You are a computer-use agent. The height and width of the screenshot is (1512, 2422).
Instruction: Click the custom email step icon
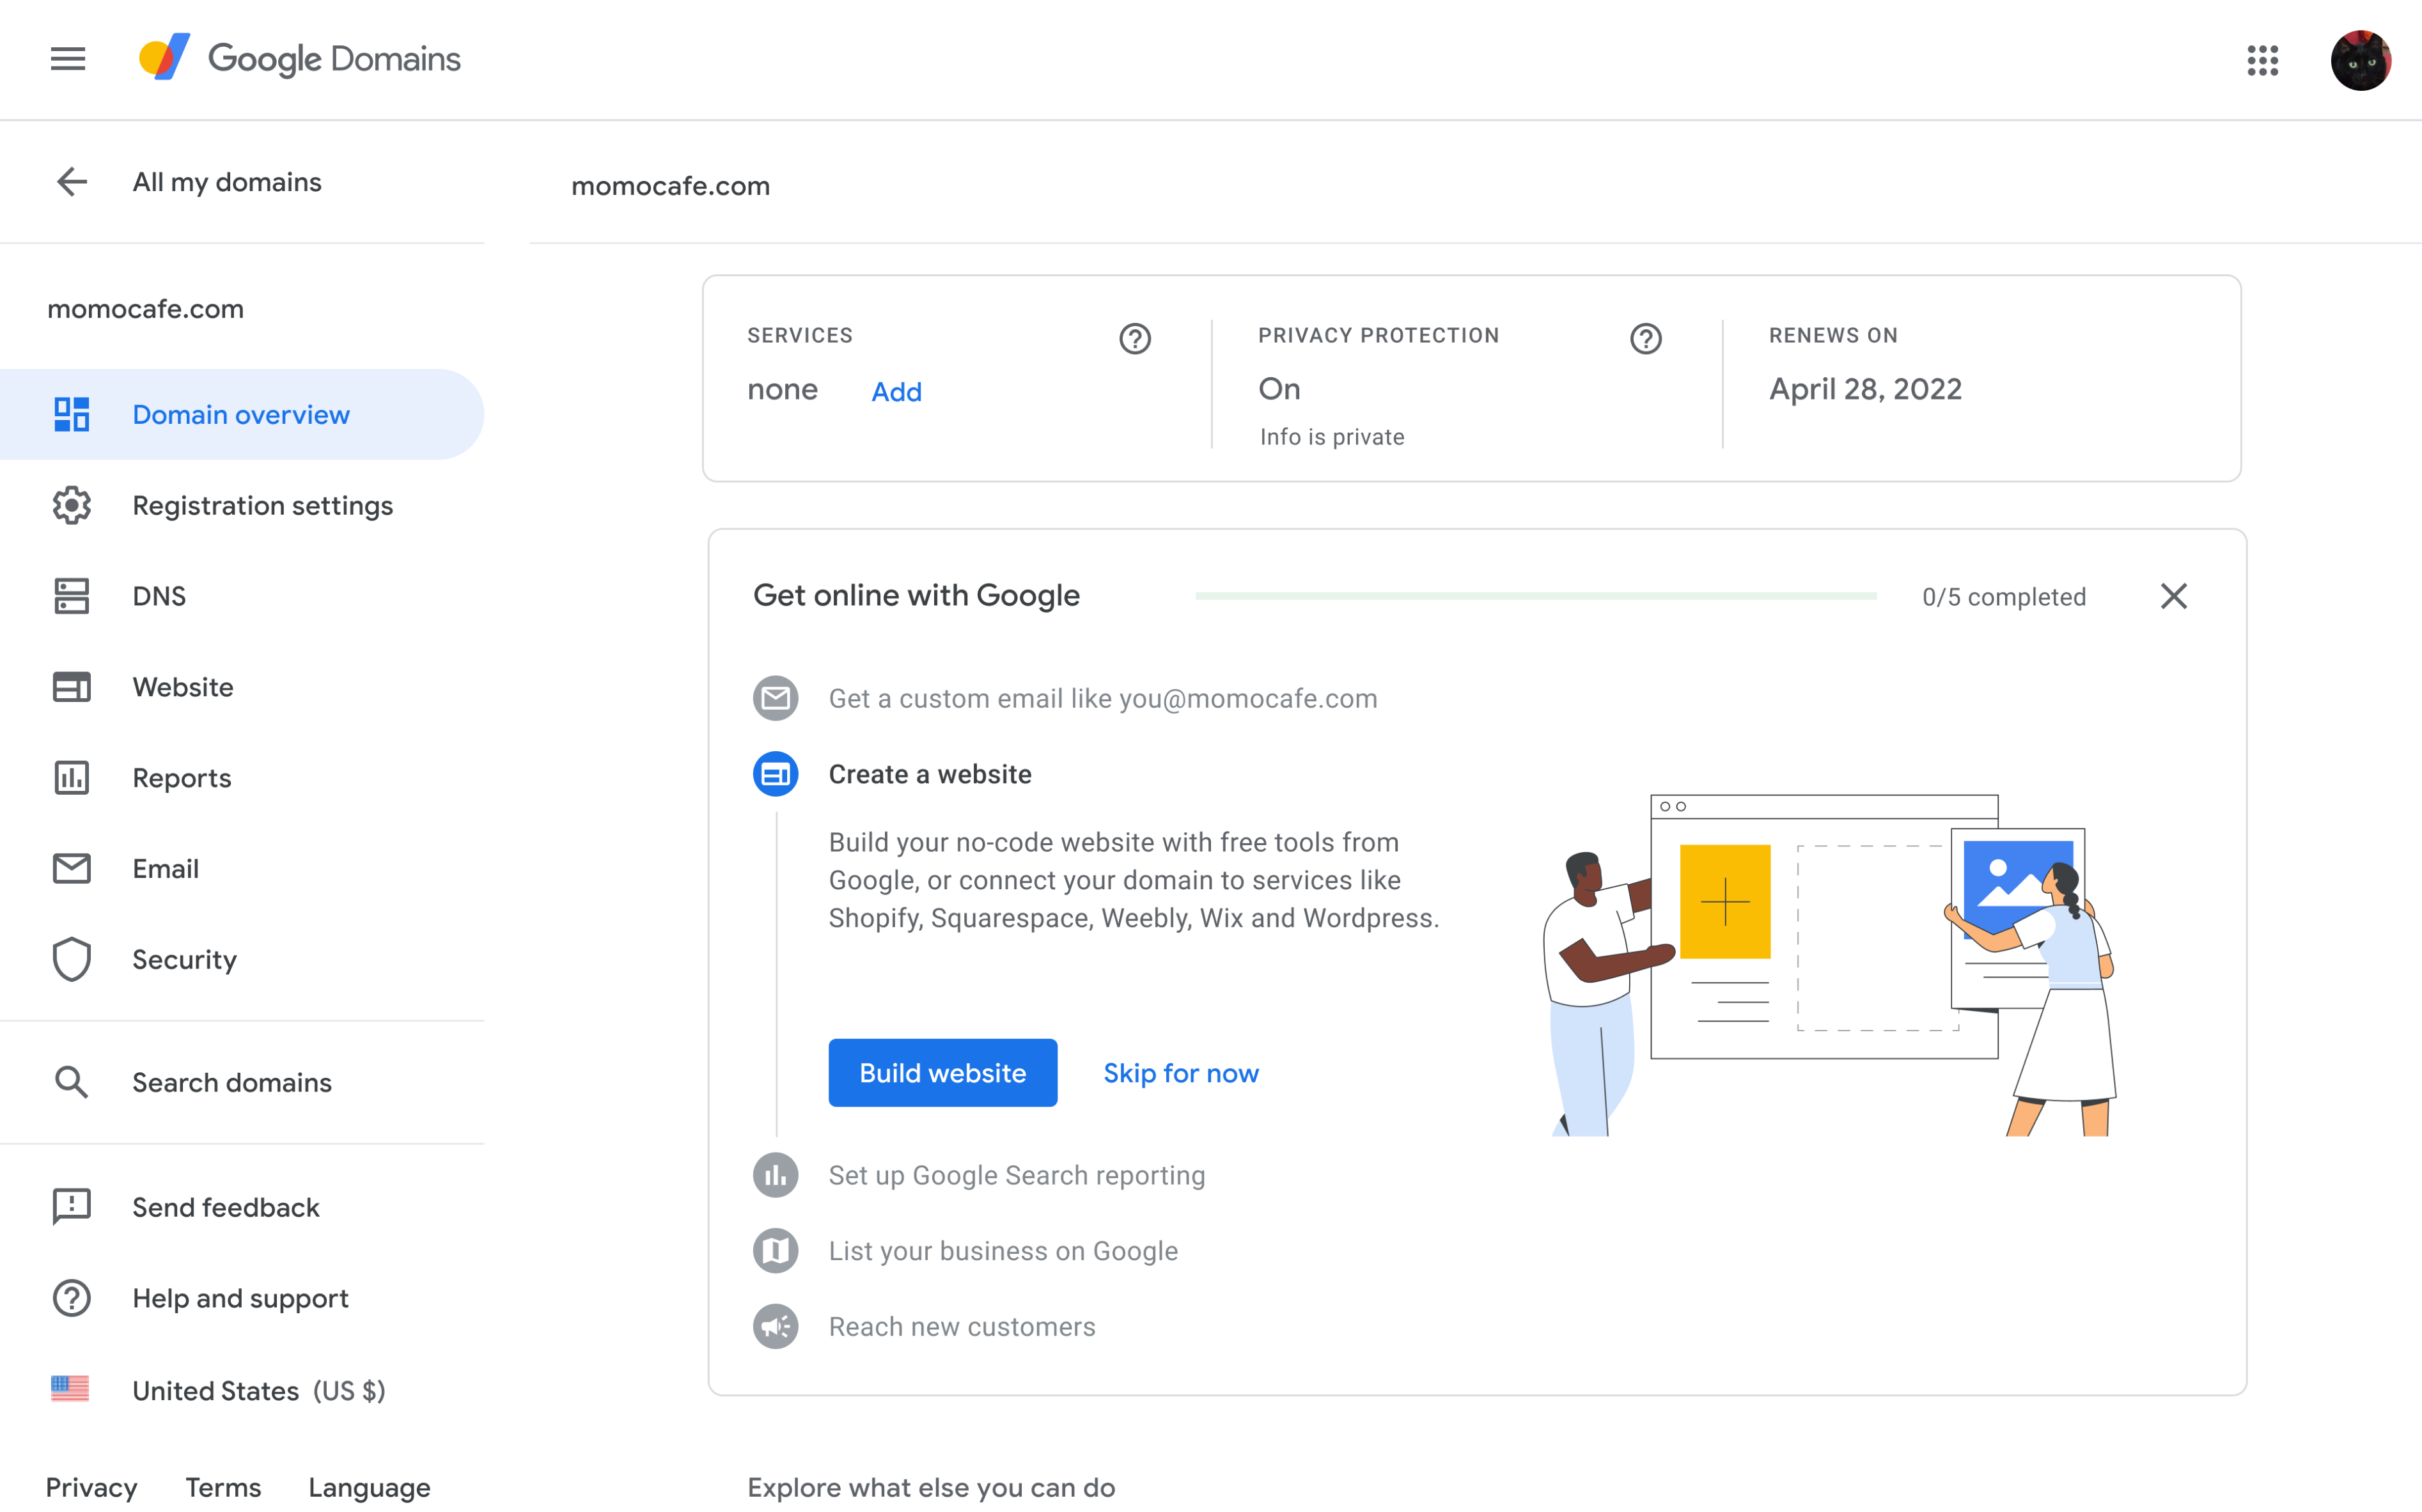(776, 698)
